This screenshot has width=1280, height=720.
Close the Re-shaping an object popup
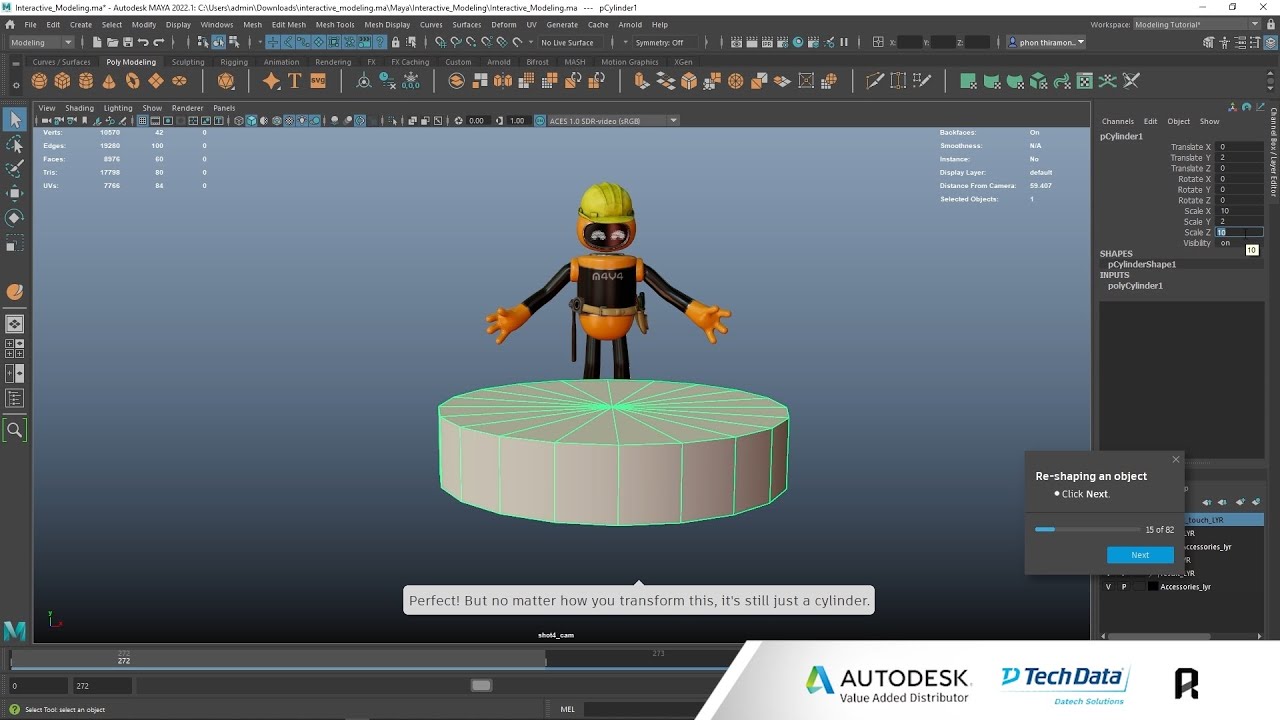coord(1176,460)
